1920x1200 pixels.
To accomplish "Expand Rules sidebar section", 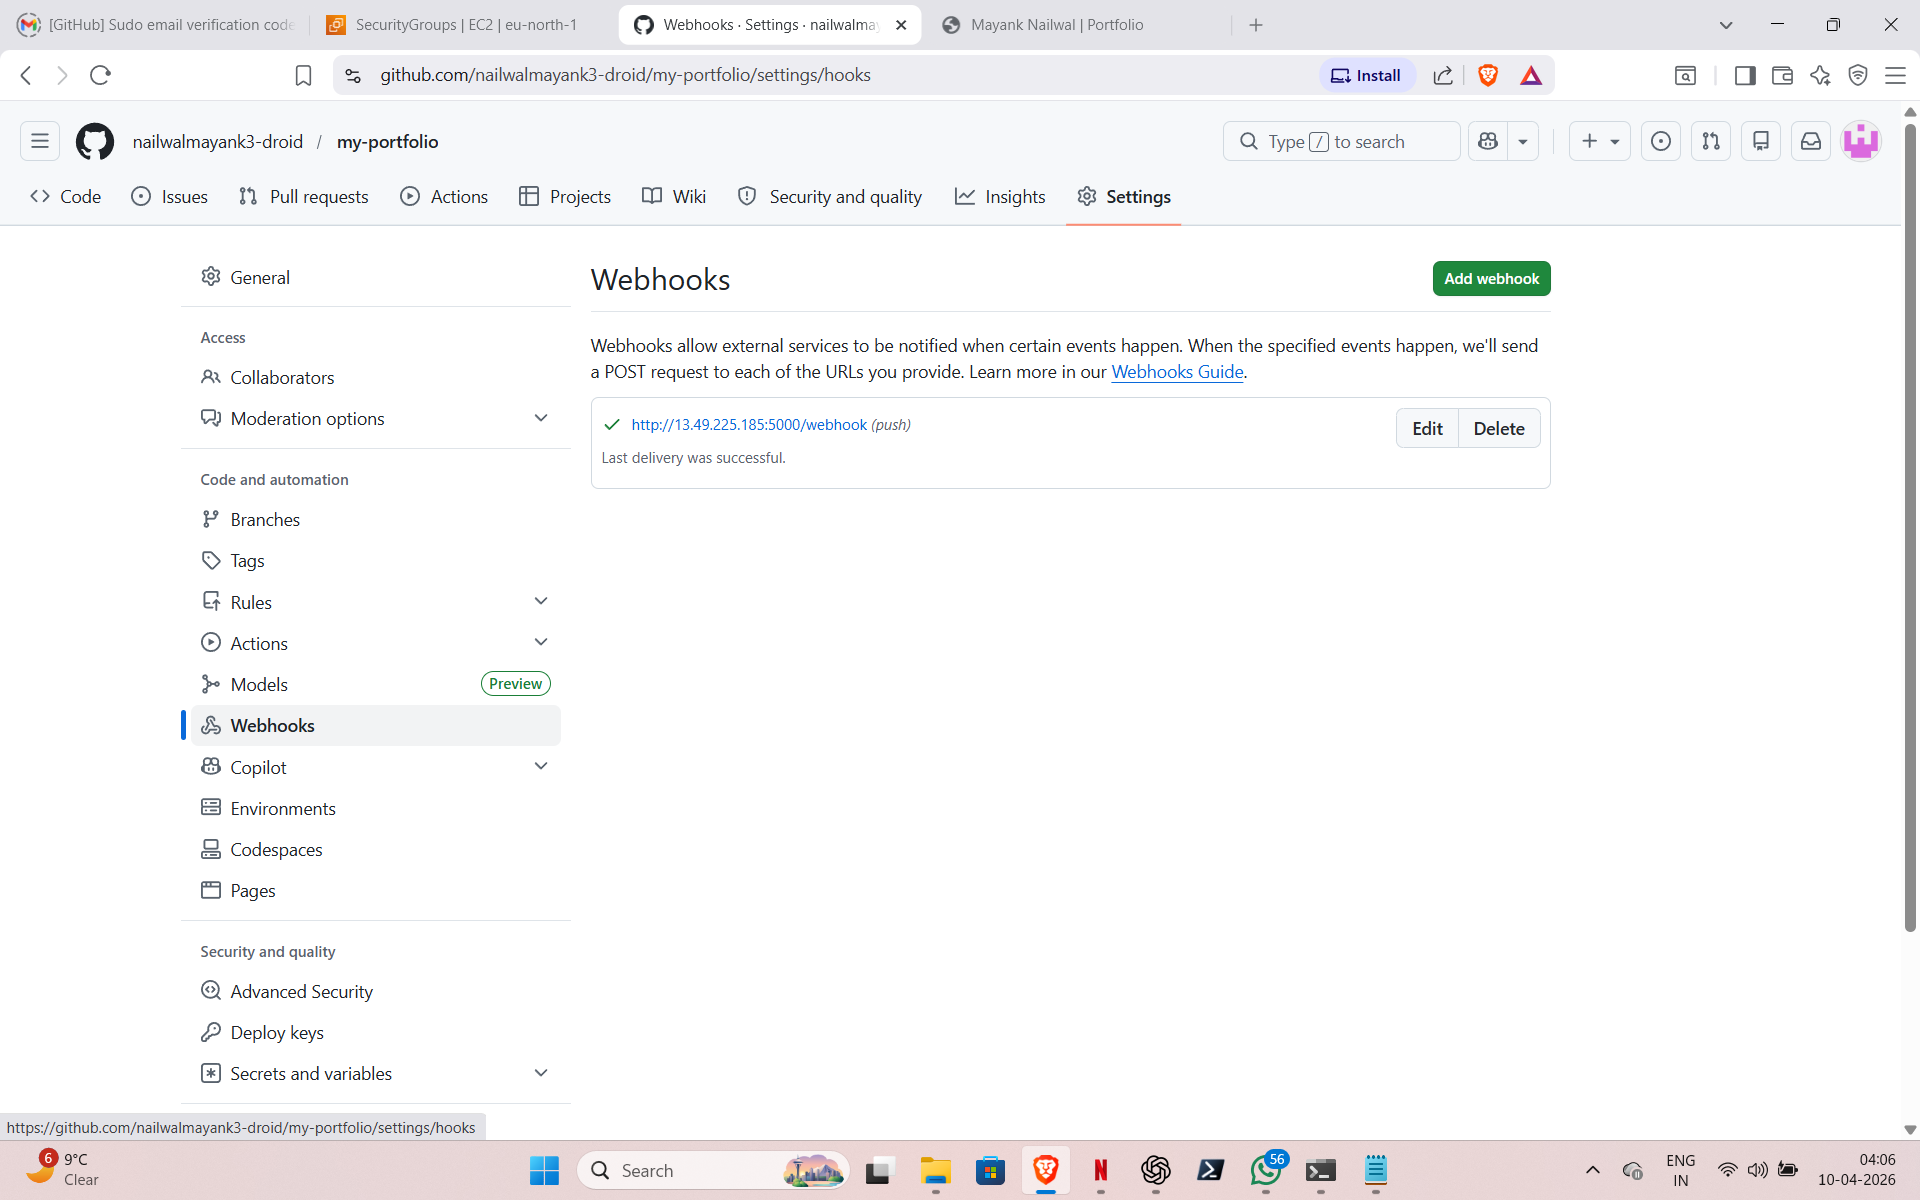I will pyautogui.click(x=541, y=601).
